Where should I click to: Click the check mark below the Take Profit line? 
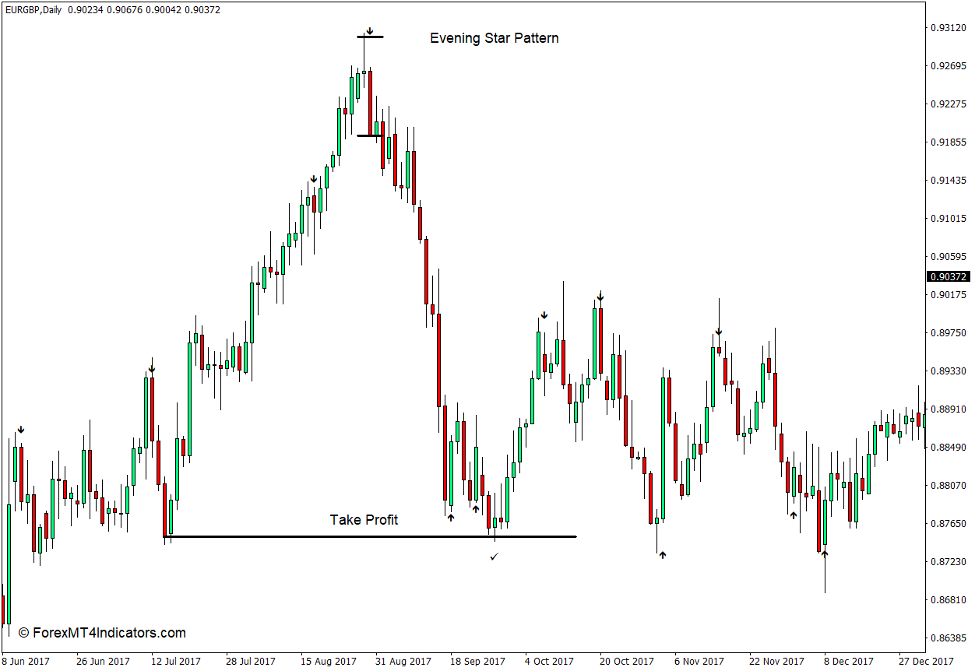tap(494, 557)
